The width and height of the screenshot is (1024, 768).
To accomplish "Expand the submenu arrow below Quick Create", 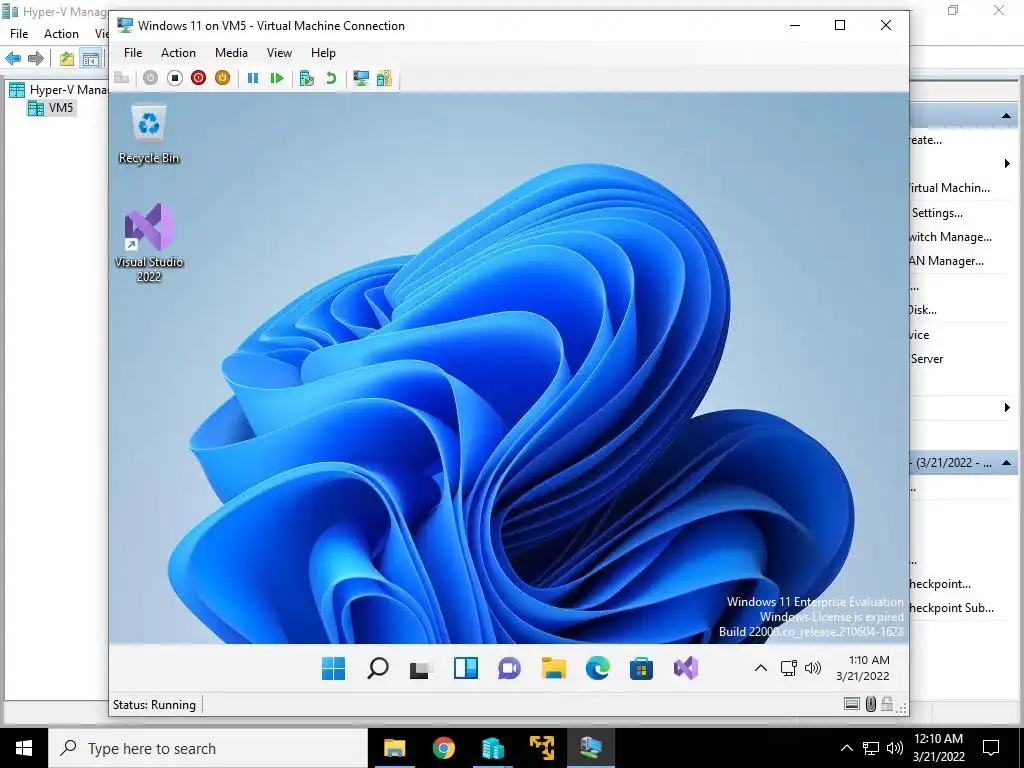I will (x=1007, y=163).
